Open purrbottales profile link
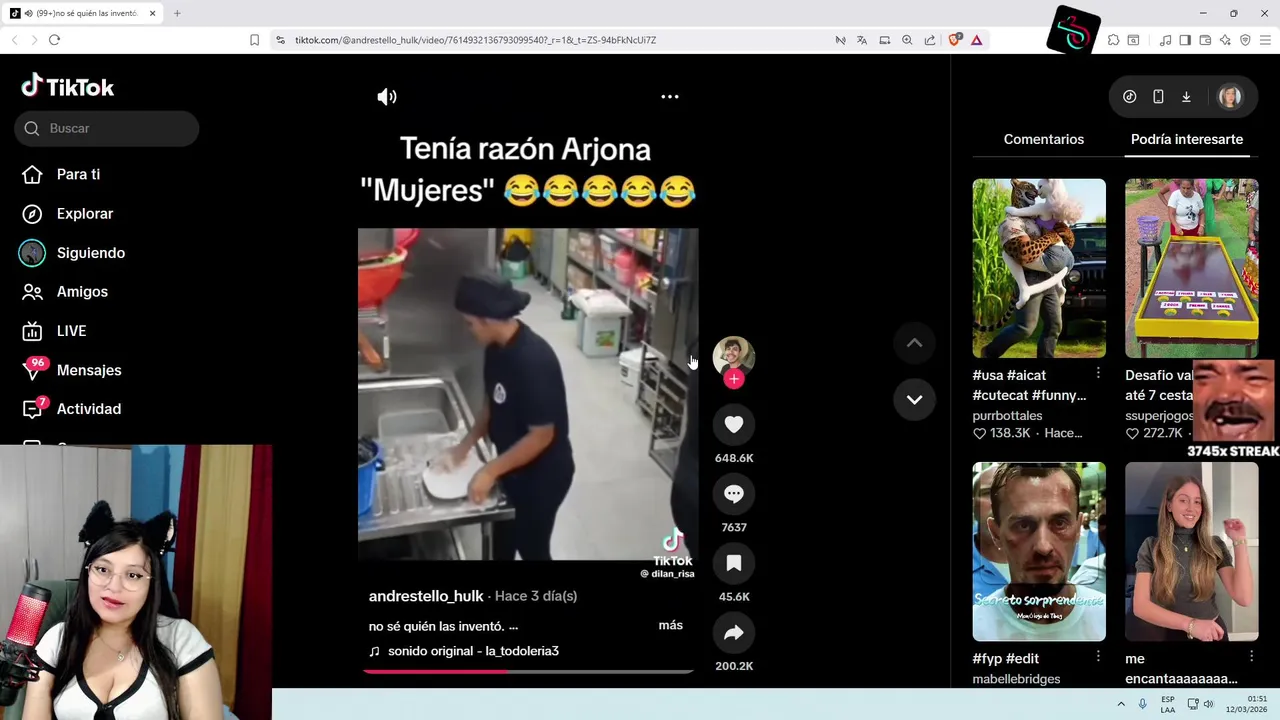 click(1007, 415)
